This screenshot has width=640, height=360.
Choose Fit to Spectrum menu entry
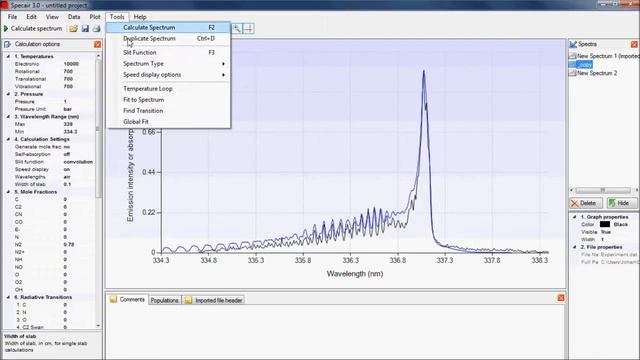tap(168, 100)
